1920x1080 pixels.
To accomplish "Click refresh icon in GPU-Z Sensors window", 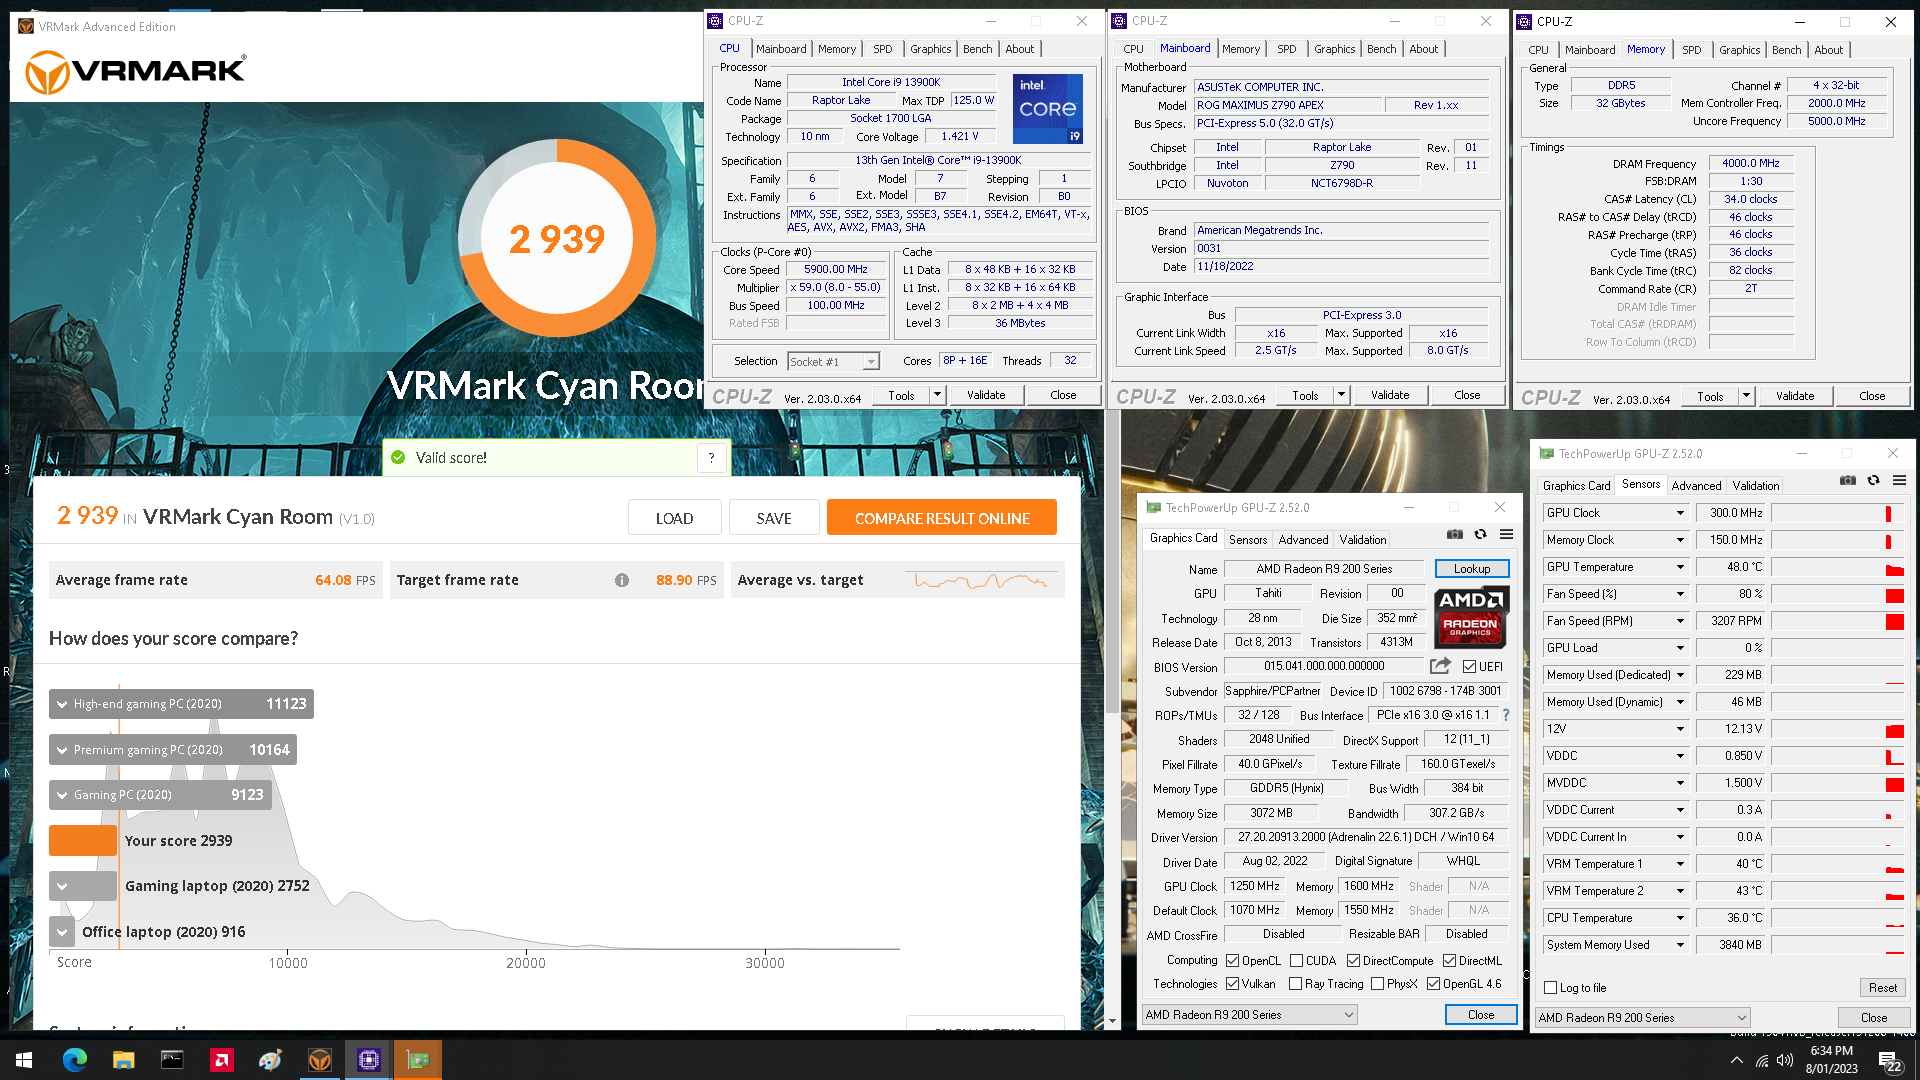I will tap(1874, 480).
